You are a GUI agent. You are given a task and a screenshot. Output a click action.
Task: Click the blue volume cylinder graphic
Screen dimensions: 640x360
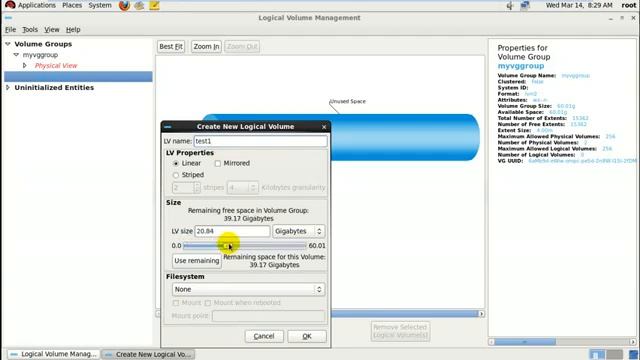(x=404, y=138)
